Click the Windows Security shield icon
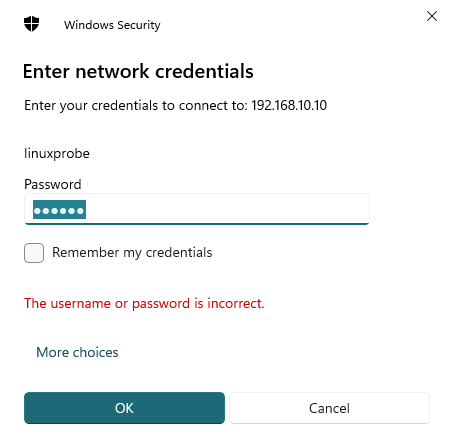The image size is (454, 447). (x=32, y=24)
